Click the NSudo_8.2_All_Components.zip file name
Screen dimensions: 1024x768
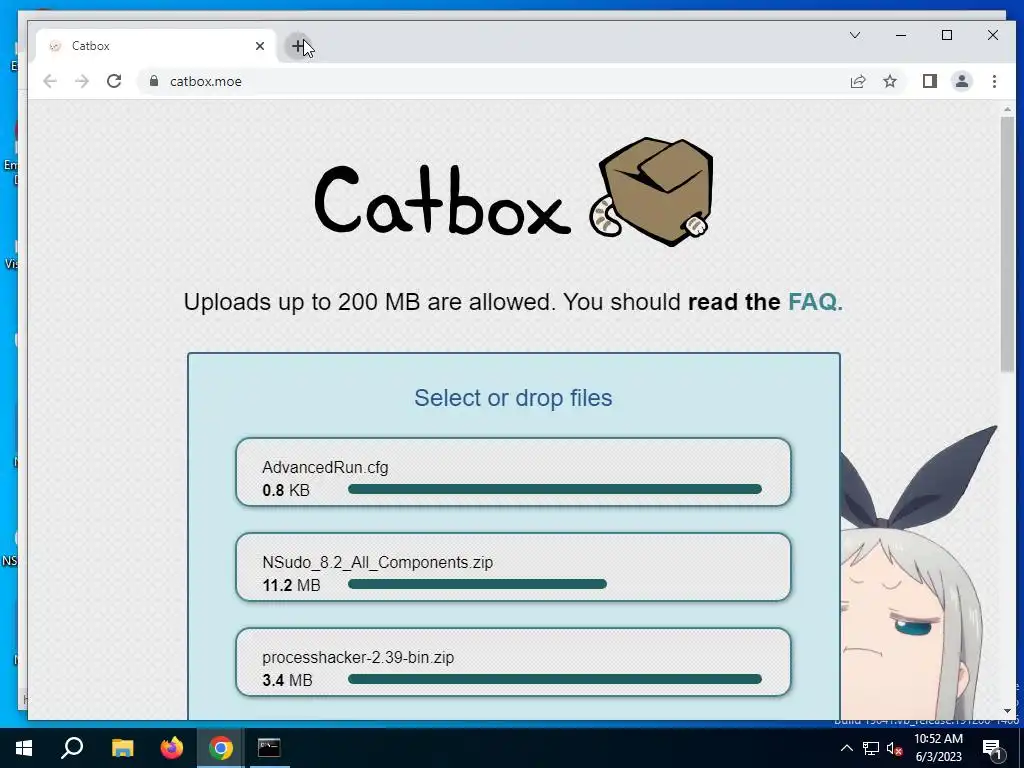coord(377,562)
